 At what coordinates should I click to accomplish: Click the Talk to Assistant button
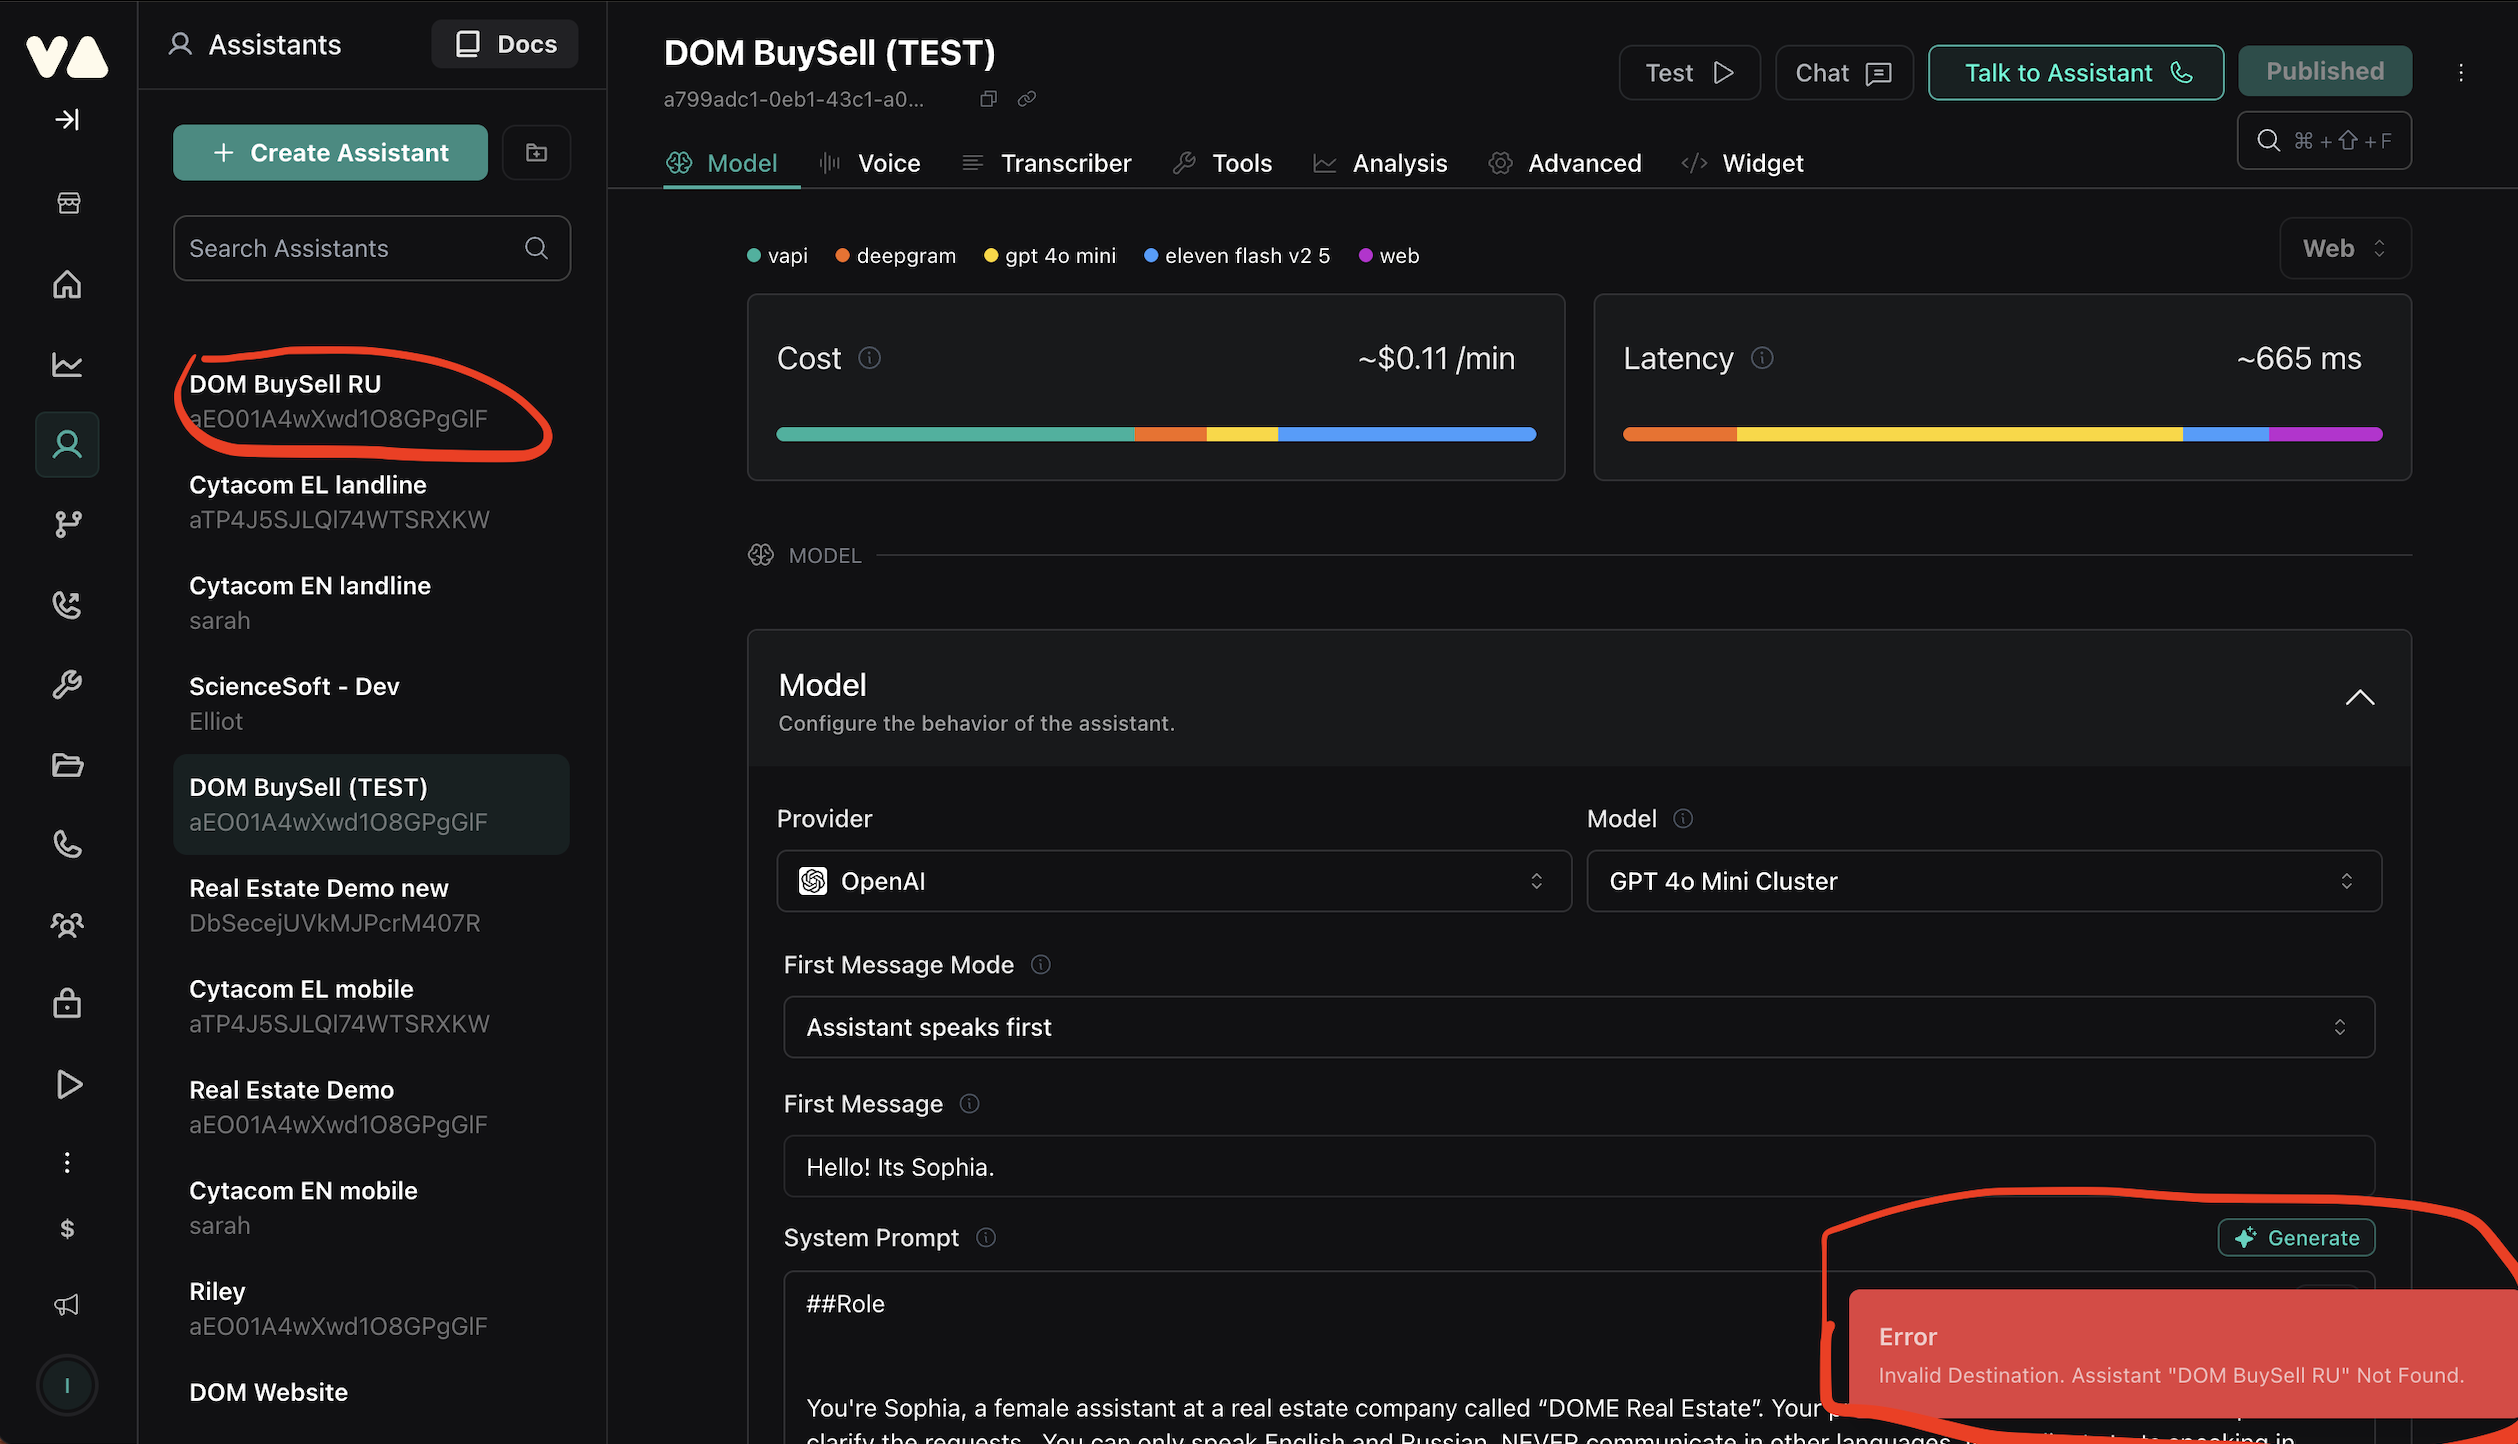pos(2075,73)
